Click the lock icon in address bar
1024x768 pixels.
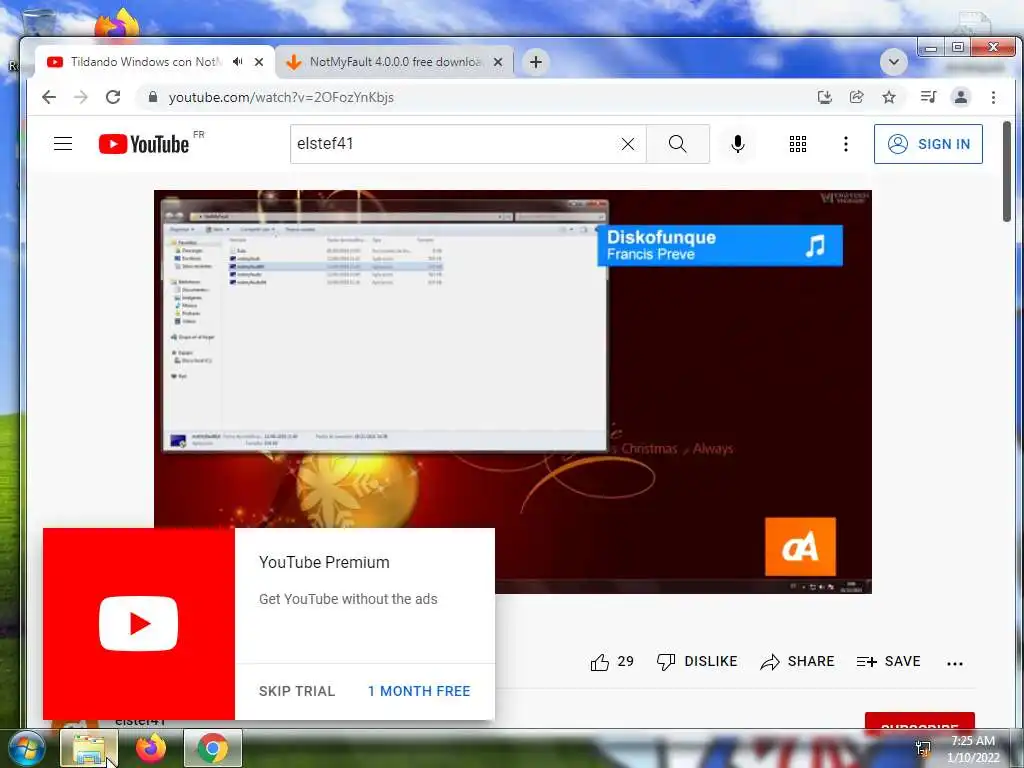click(x=153, y=97)
